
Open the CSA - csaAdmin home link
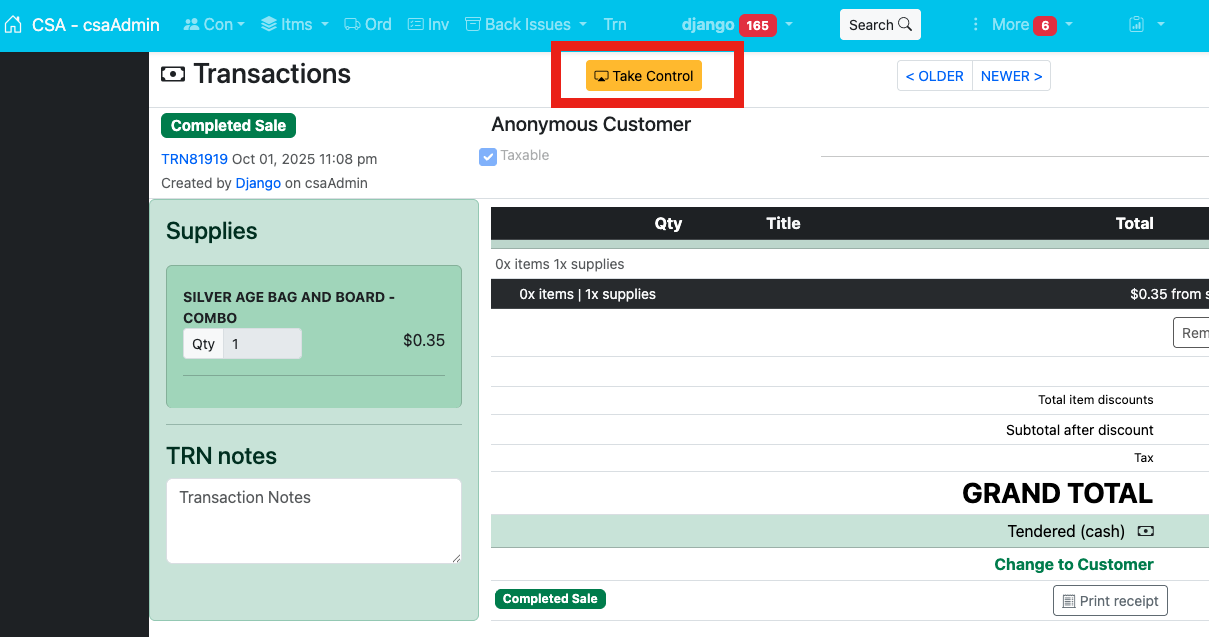pyautogui.click(x=82, y=25)
